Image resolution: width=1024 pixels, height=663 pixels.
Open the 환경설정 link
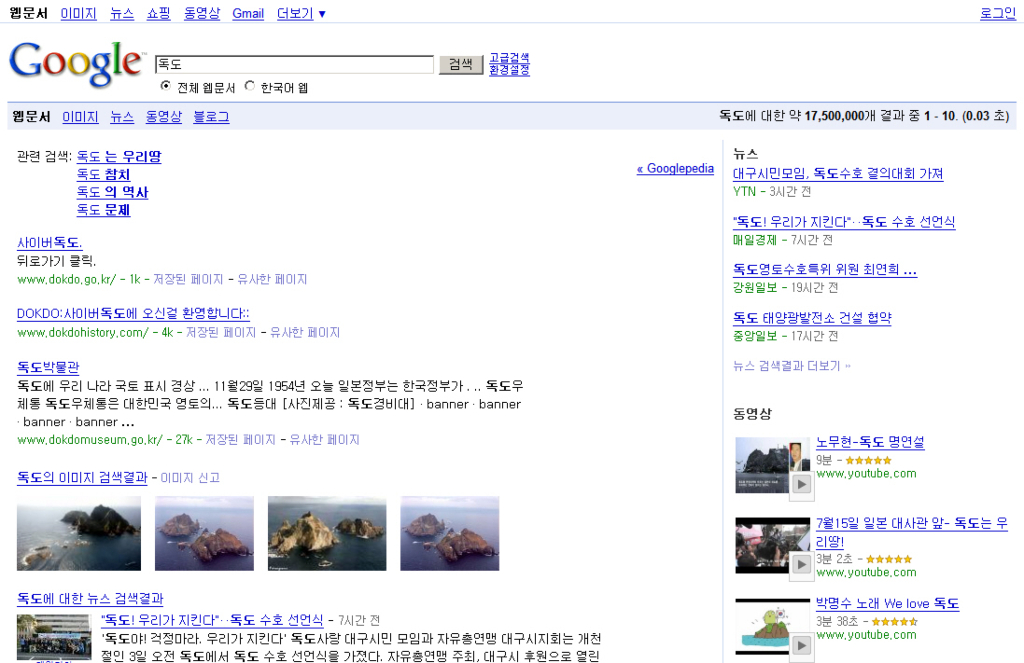[509, 69]
